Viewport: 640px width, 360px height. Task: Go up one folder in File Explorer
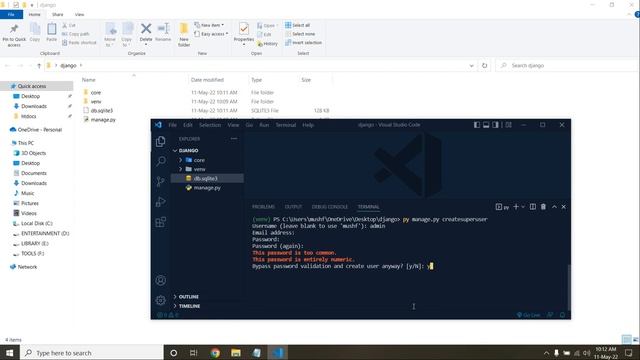coord(39,65)
